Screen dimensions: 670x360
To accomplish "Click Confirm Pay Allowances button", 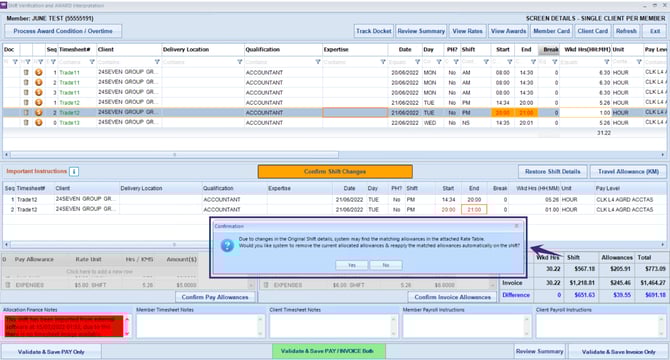I will pos(215,297).
